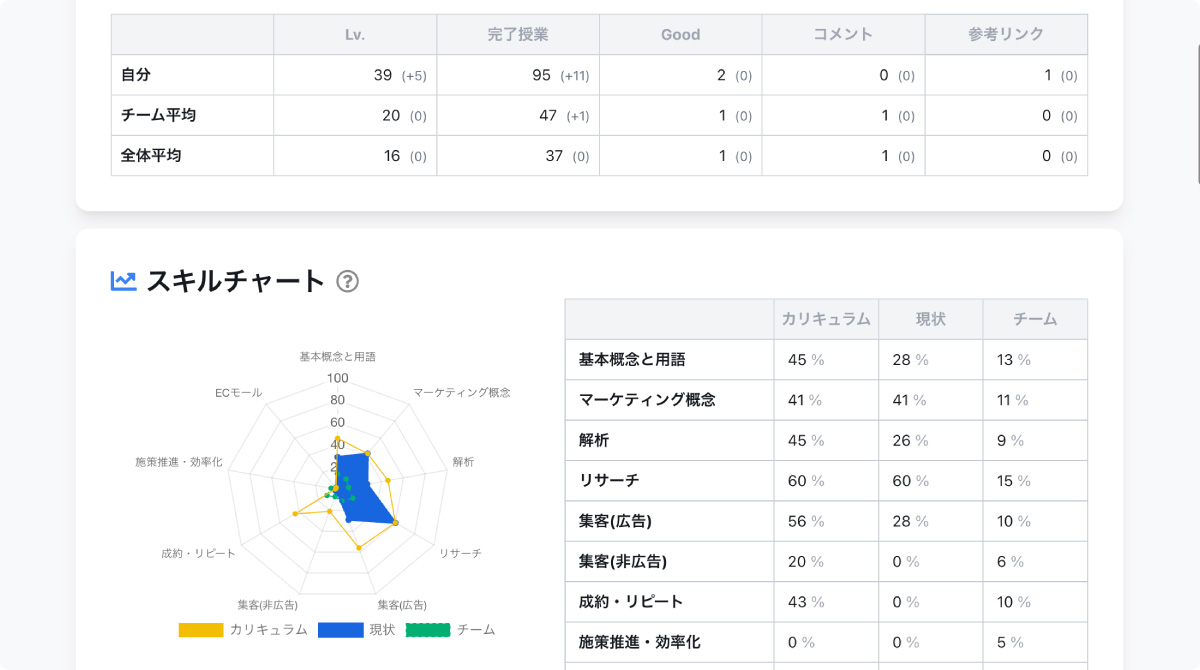Toggle the チーム green legend swatch
Screen dimensions: 1200x670
427,630
